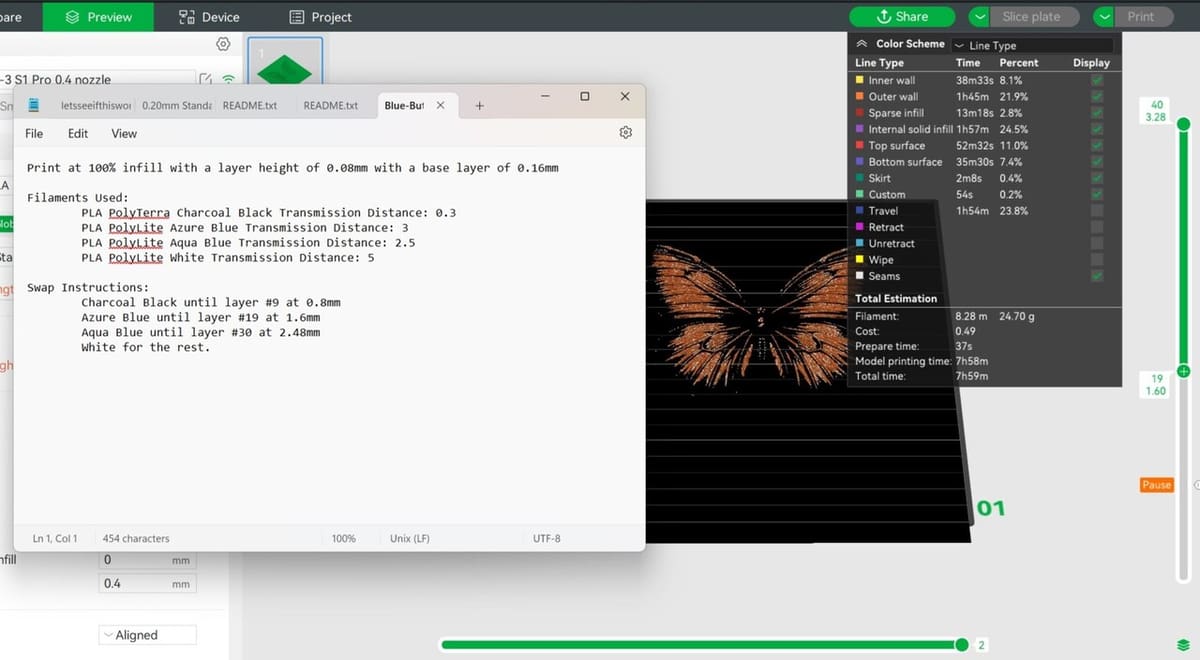Switch to the first README.txt Notepad tab
The height and width of the screenshot is (660, 1200).
[250, 105]
